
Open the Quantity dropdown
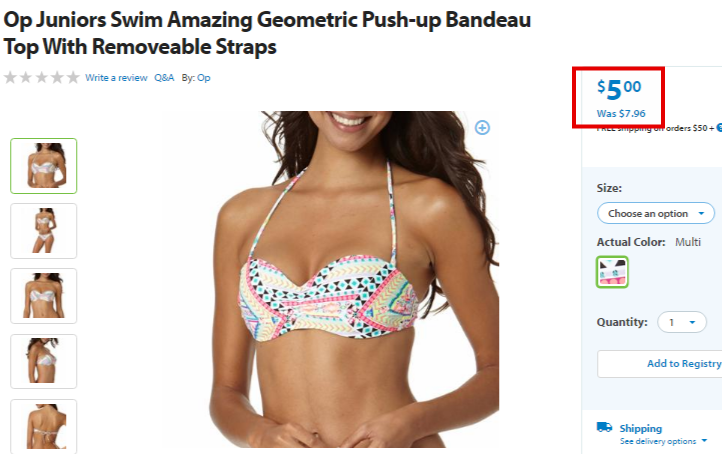click(682, 322)
